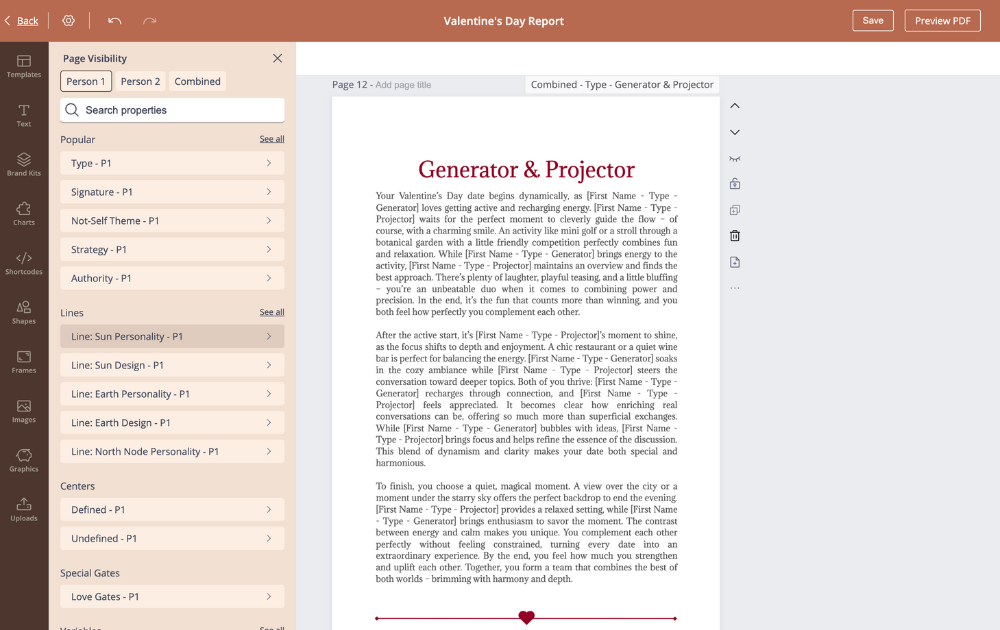Open the Brand Kits panel
Screen dimensions: 1000x630
(24, 165)
